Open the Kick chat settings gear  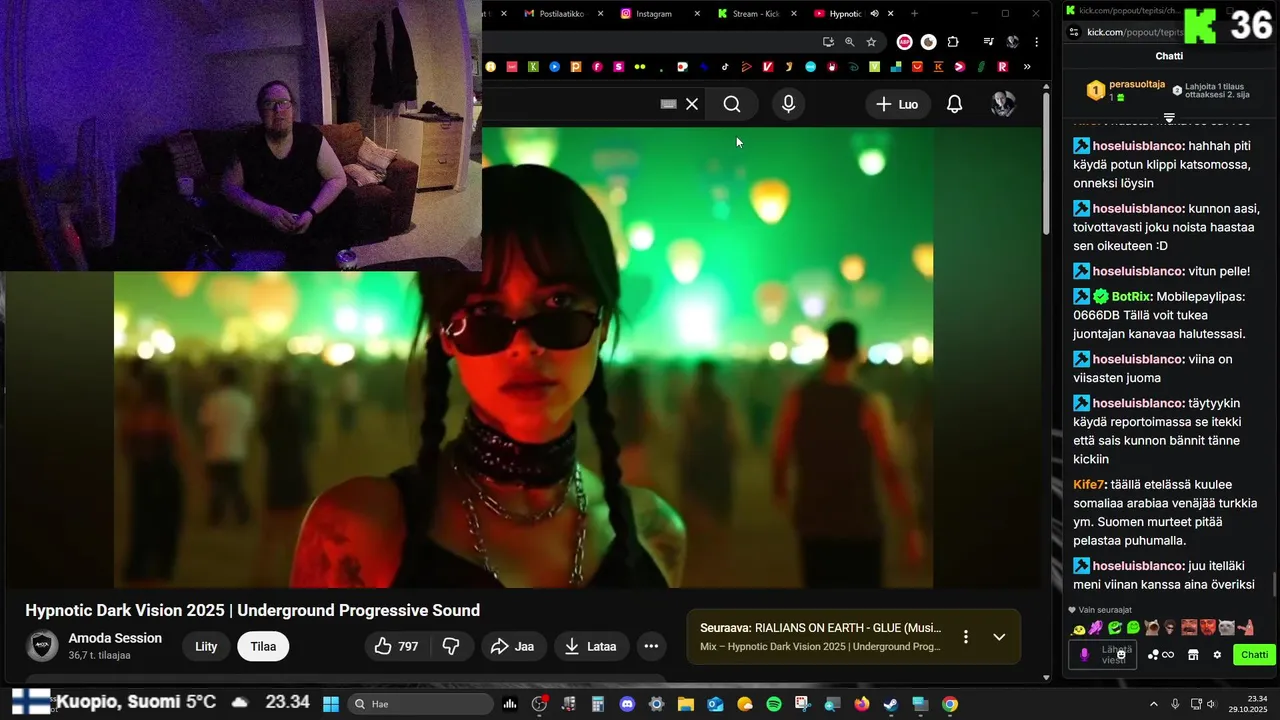pyautogui.click(x=1217, y=655)
